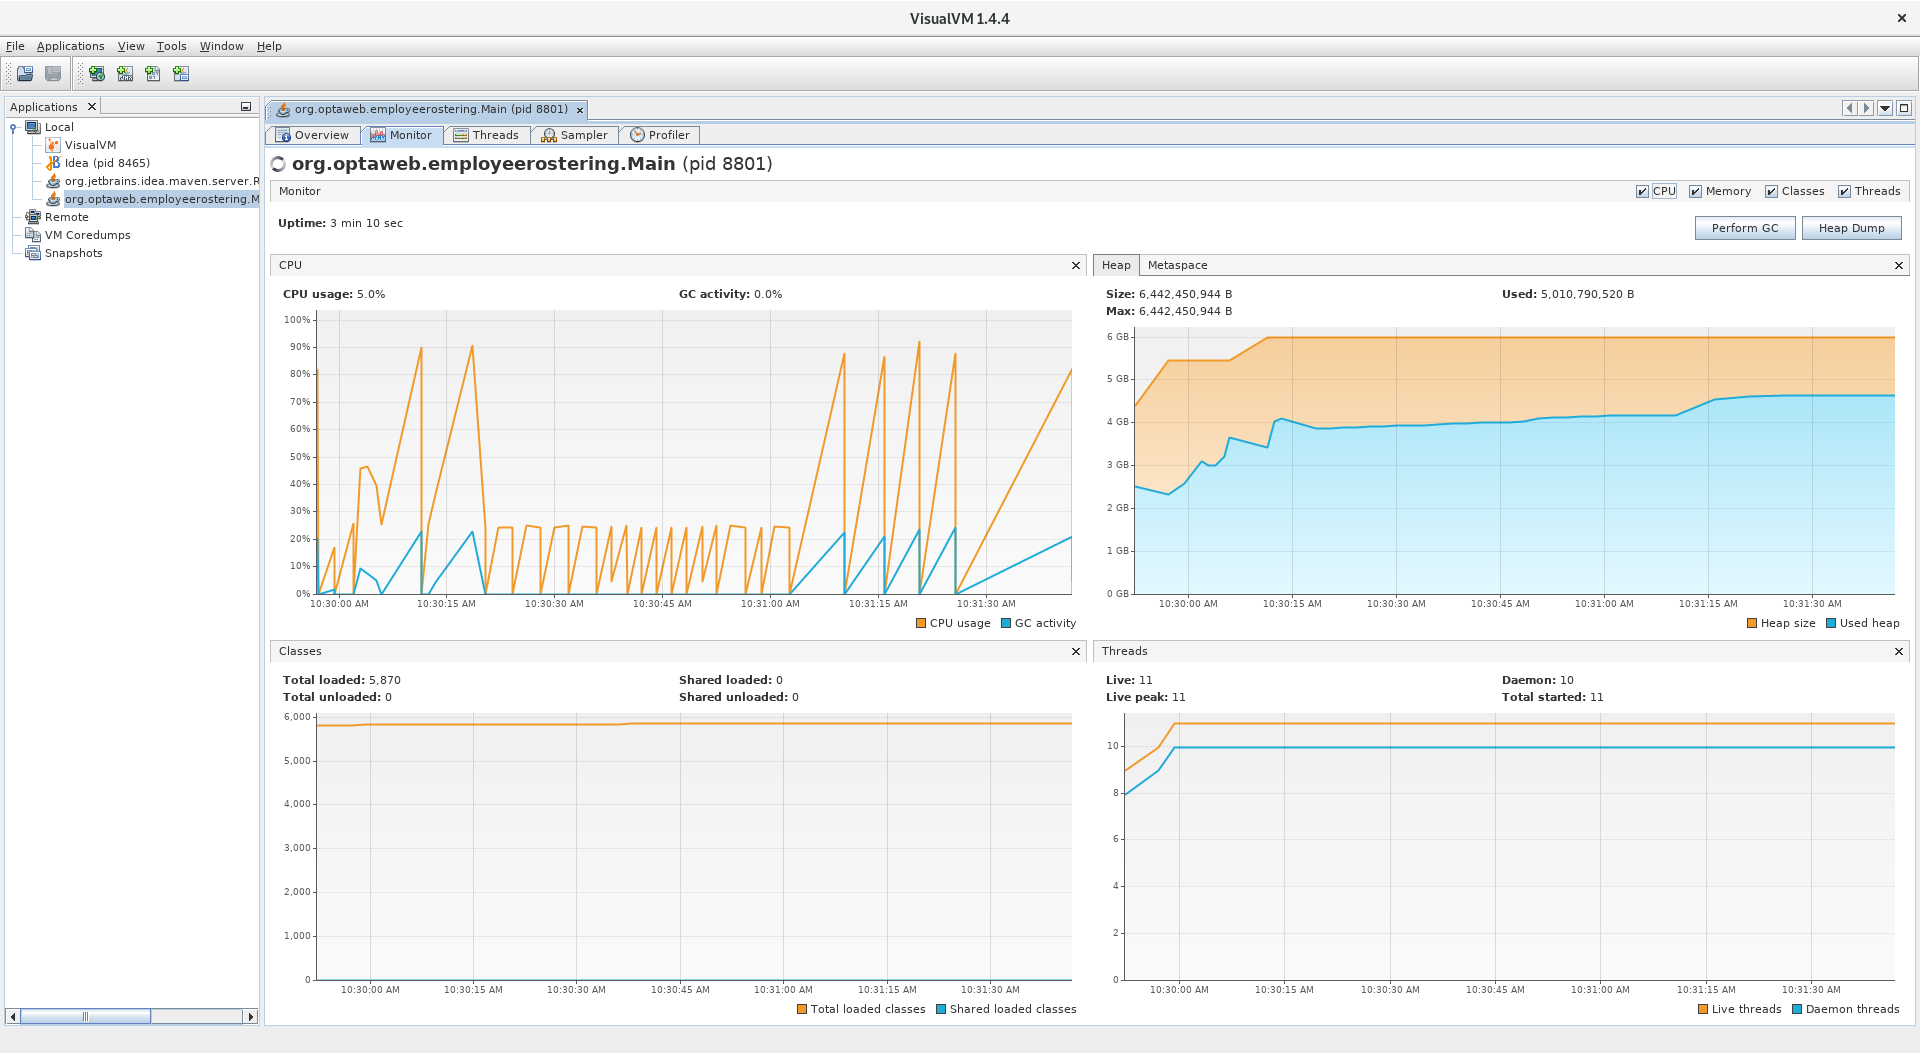
Task: Click the Perform GC button
Action: point(1744,228)
